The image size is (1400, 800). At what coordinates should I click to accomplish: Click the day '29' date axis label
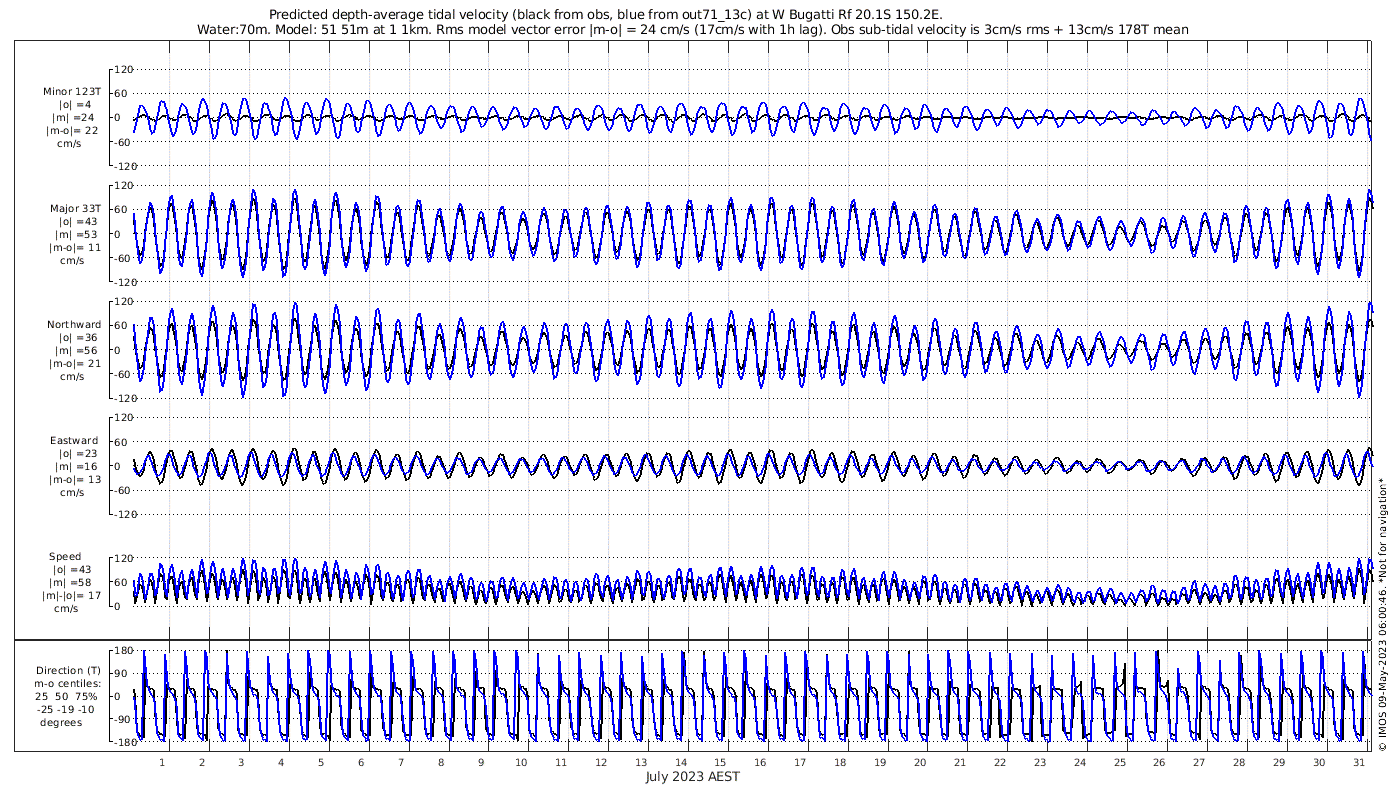(1279, 762)
